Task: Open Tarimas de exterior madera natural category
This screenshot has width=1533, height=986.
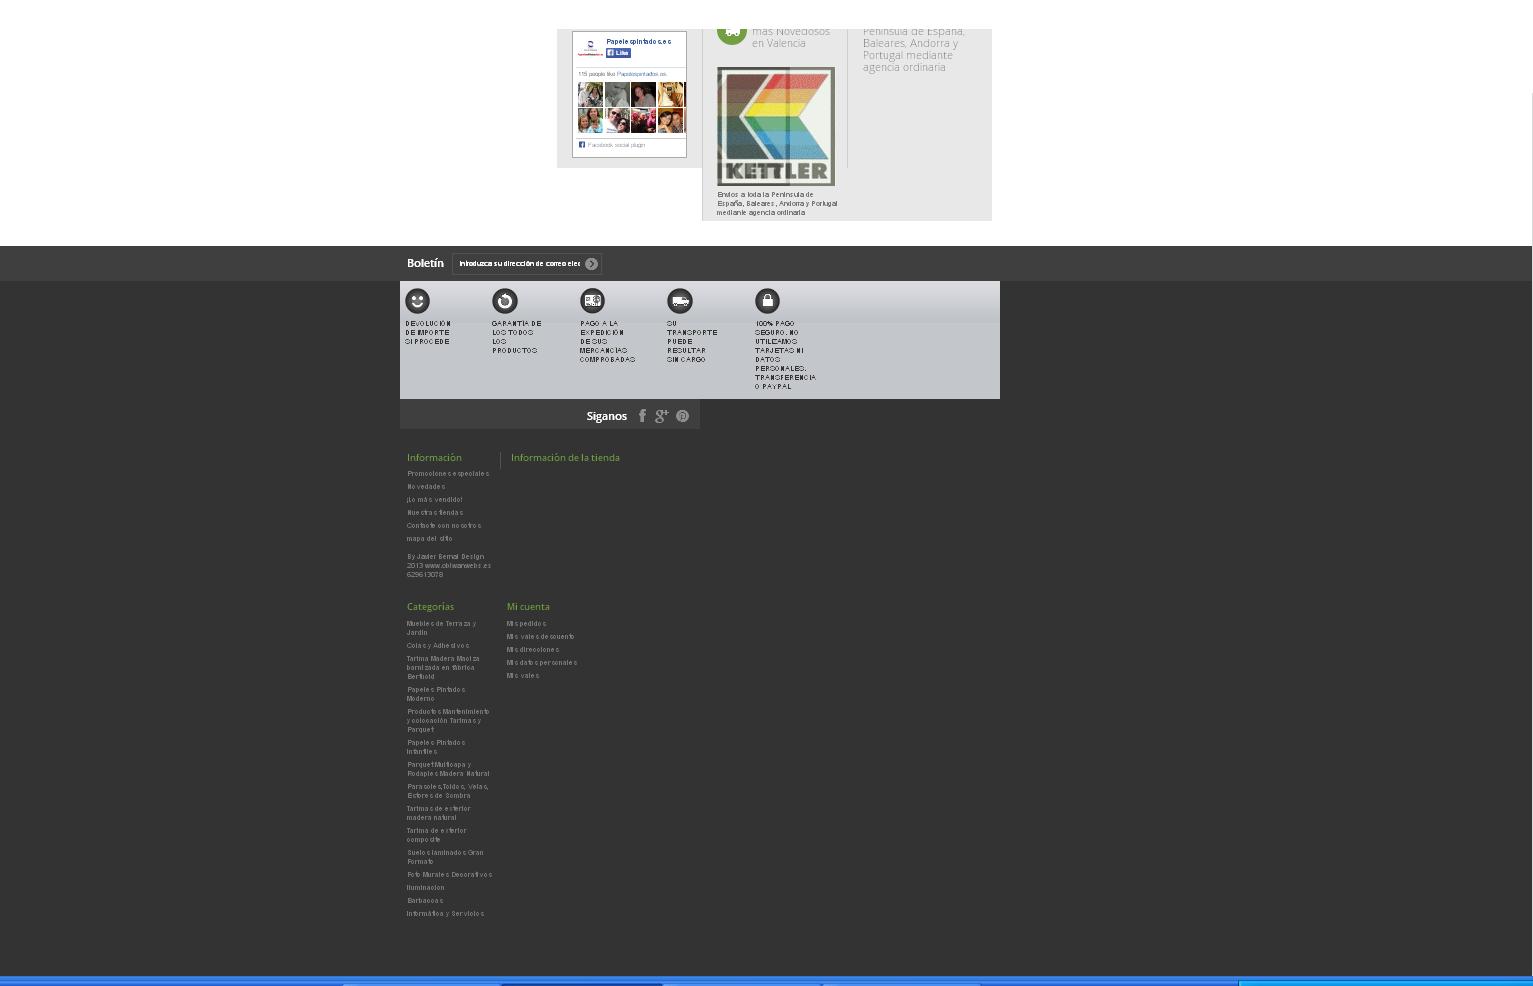Action: pos(439,813)
